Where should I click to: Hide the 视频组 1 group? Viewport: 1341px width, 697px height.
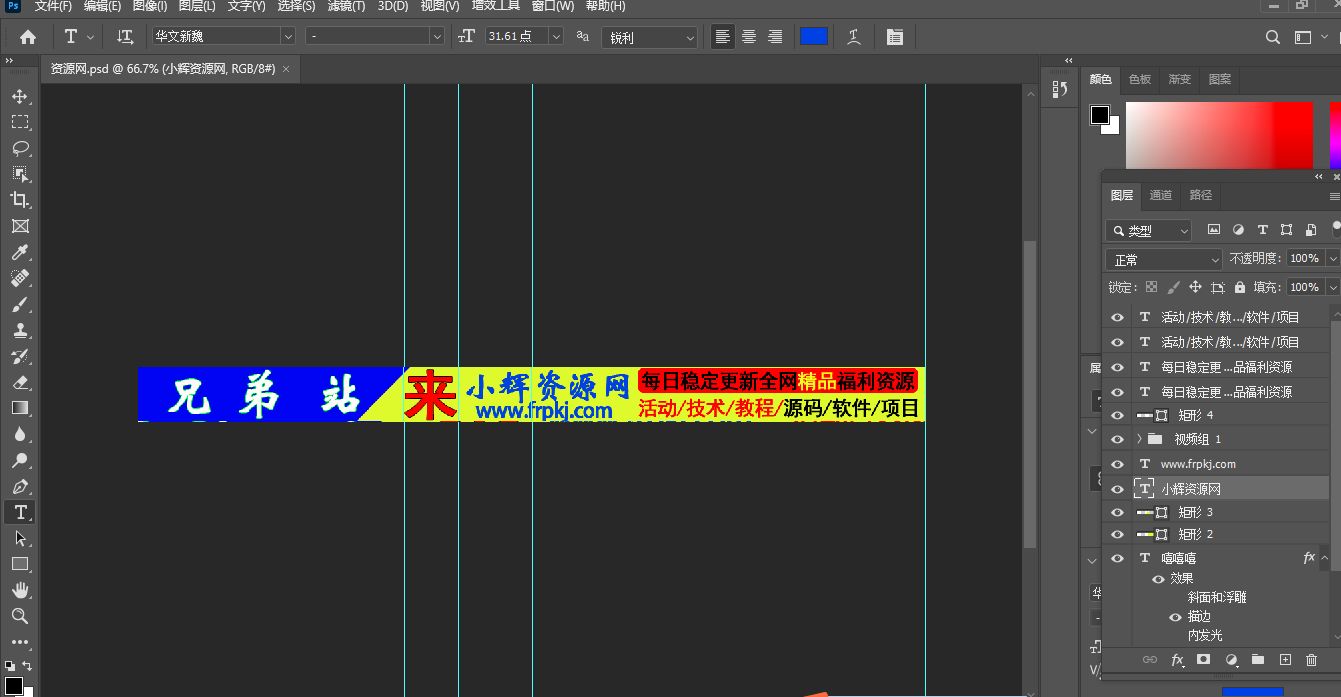point(1118,439)
